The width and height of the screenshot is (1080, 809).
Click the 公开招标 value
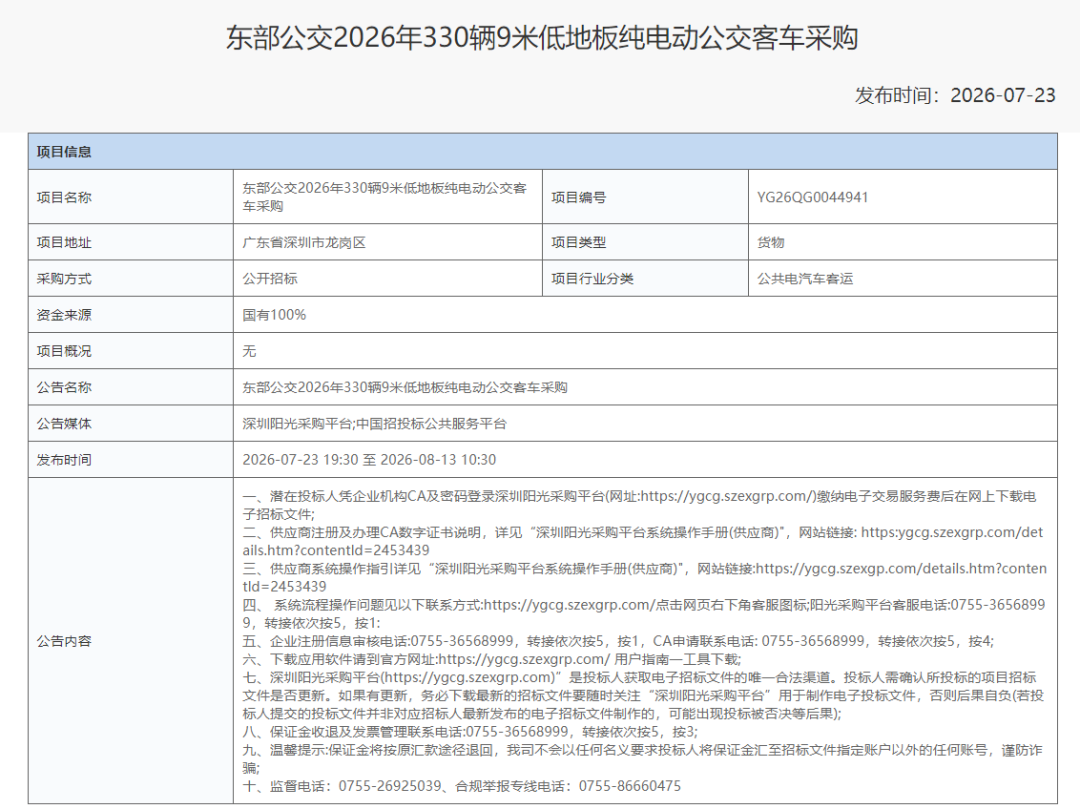[269, 278]
